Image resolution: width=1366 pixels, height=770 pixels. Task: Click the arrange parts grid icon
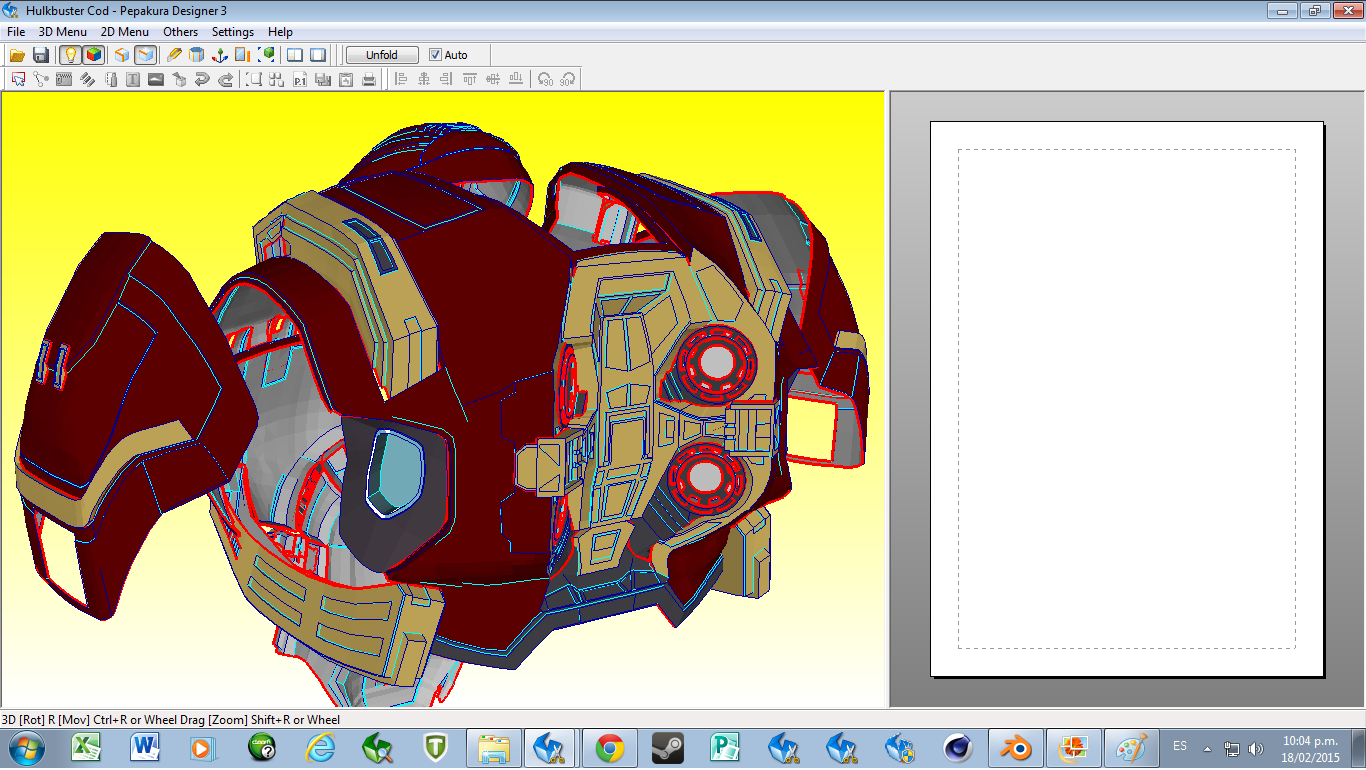coord(277,79)
